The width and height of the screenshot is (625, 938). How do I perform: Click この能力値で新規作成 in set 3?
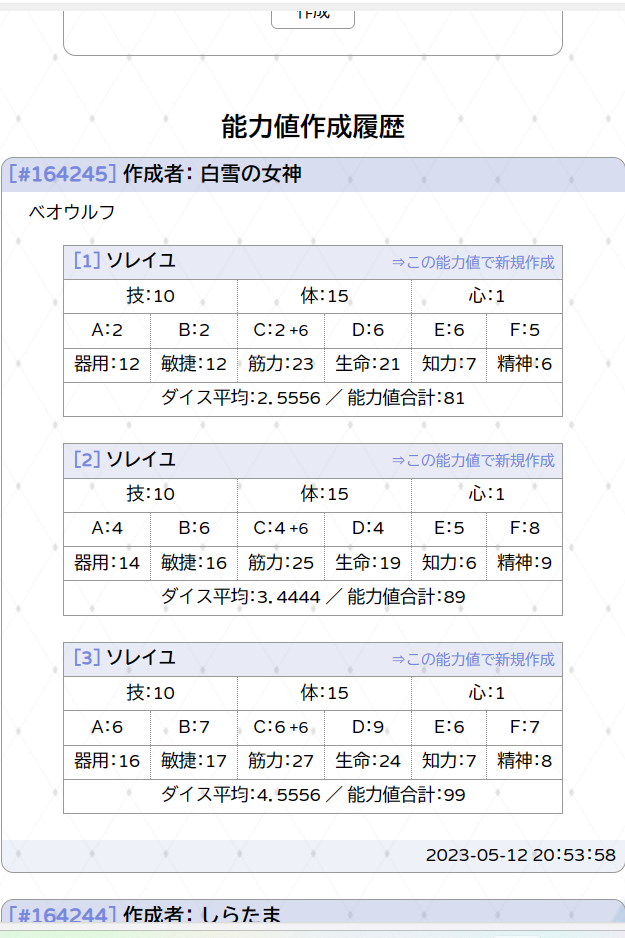(x=473, y=659)
